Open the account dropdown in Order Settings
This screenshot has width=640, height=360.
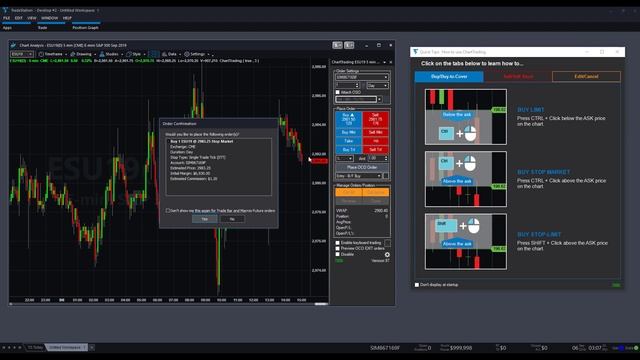pos(362,77)
